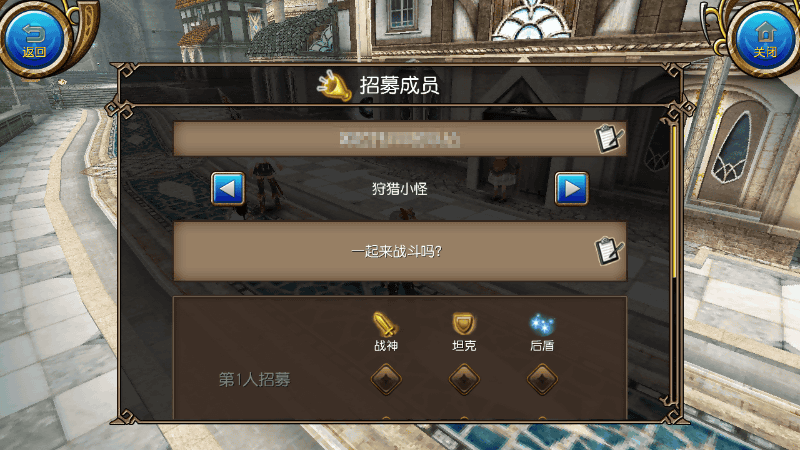Image resolution: width=800 pixels, height=450 pixels.
Task: Click the 一起来战斗吗? message box
Action: (400, 251)
